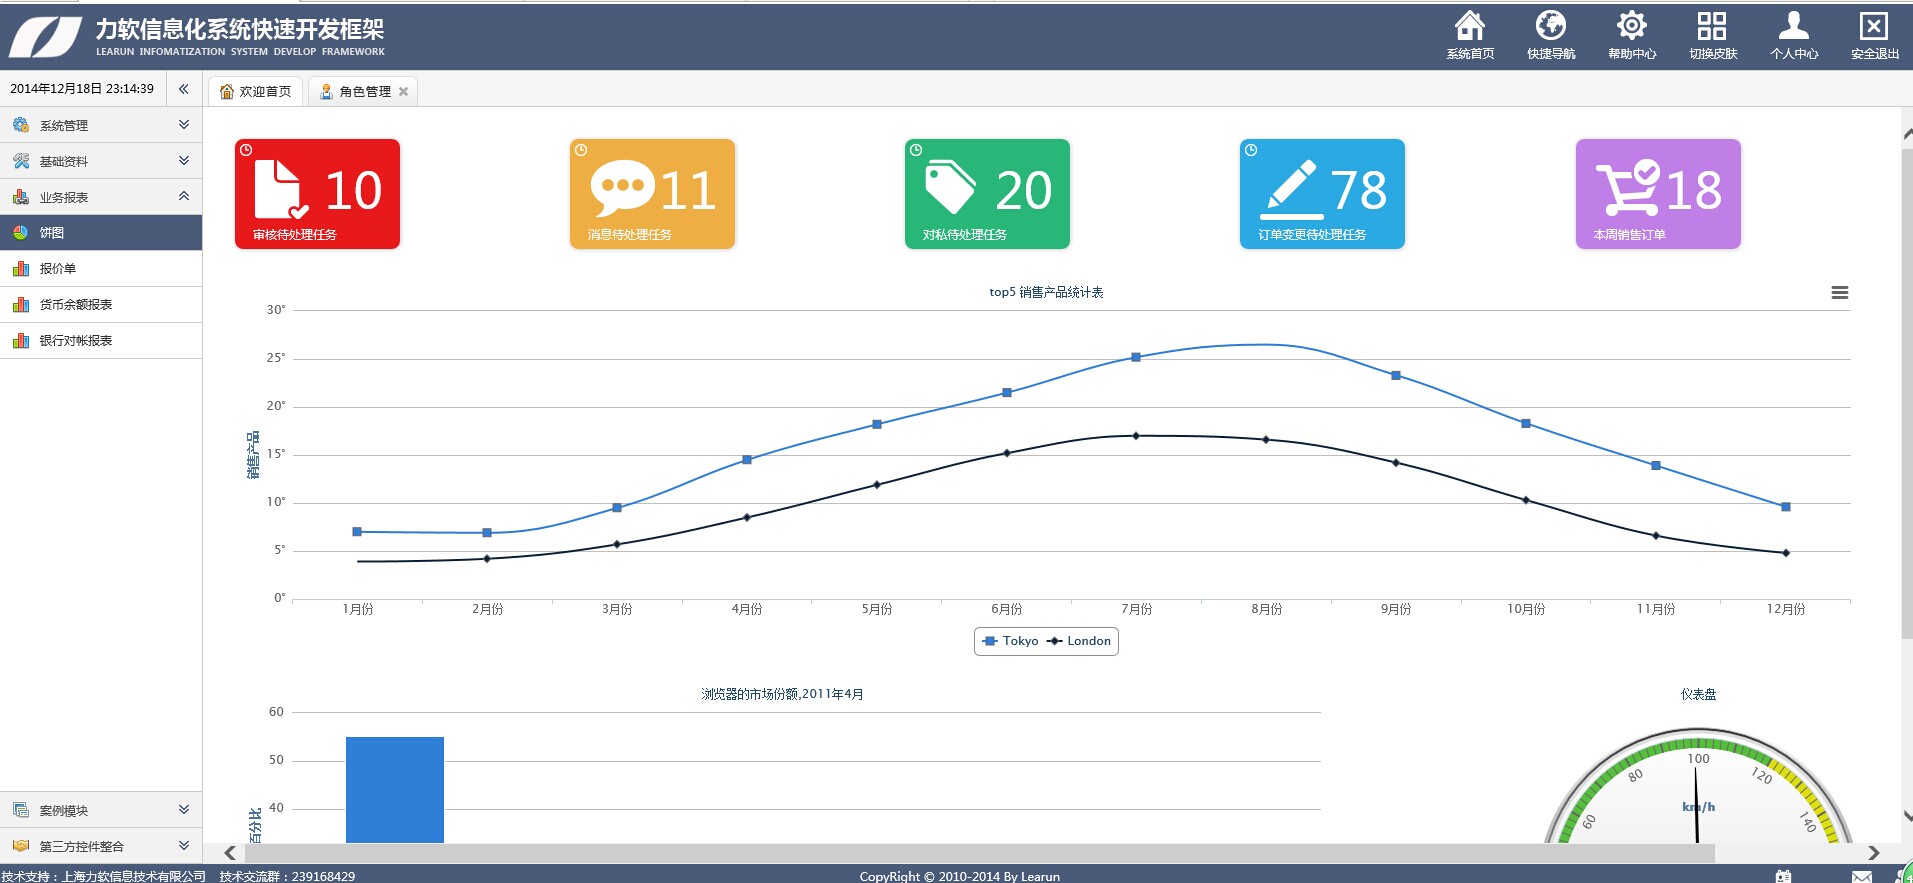The height and width of the screenshot is (883, 1913).
Task: Open the red 审核待处理任务 tile
Action: coord(317,194)
